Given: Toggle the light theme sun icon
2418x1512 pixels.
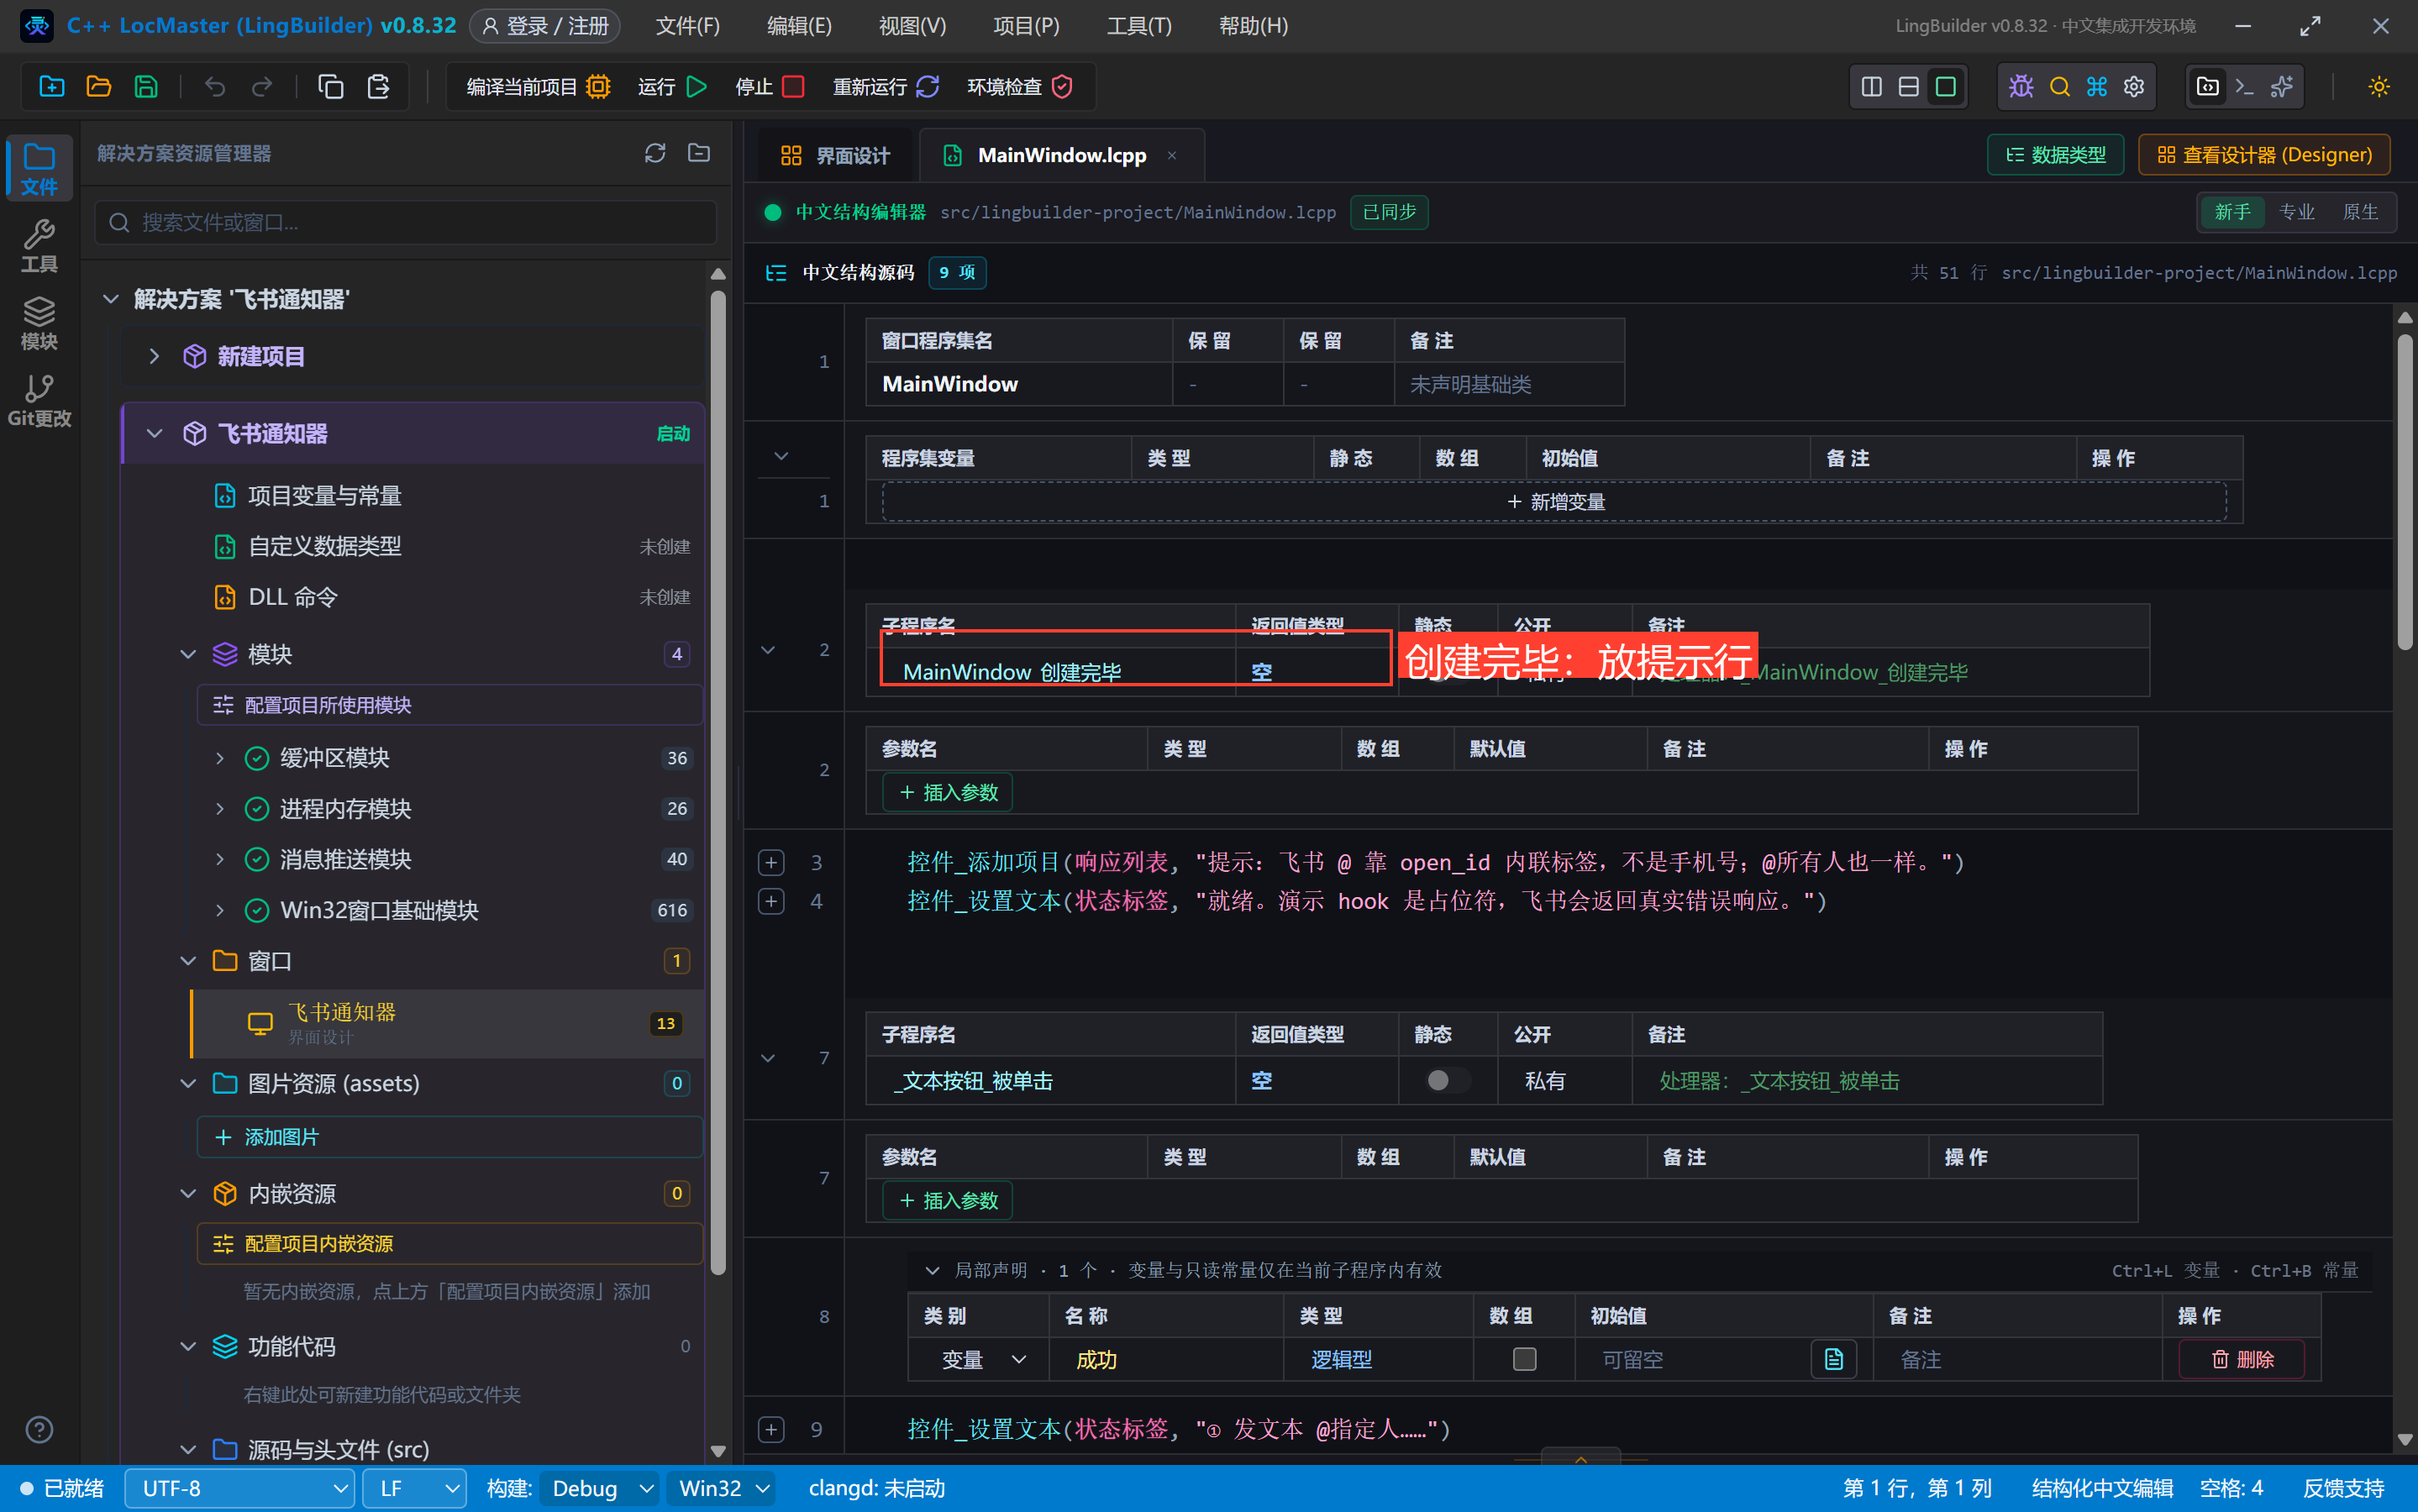Looking at the screenshot, I should [2379, 87].
